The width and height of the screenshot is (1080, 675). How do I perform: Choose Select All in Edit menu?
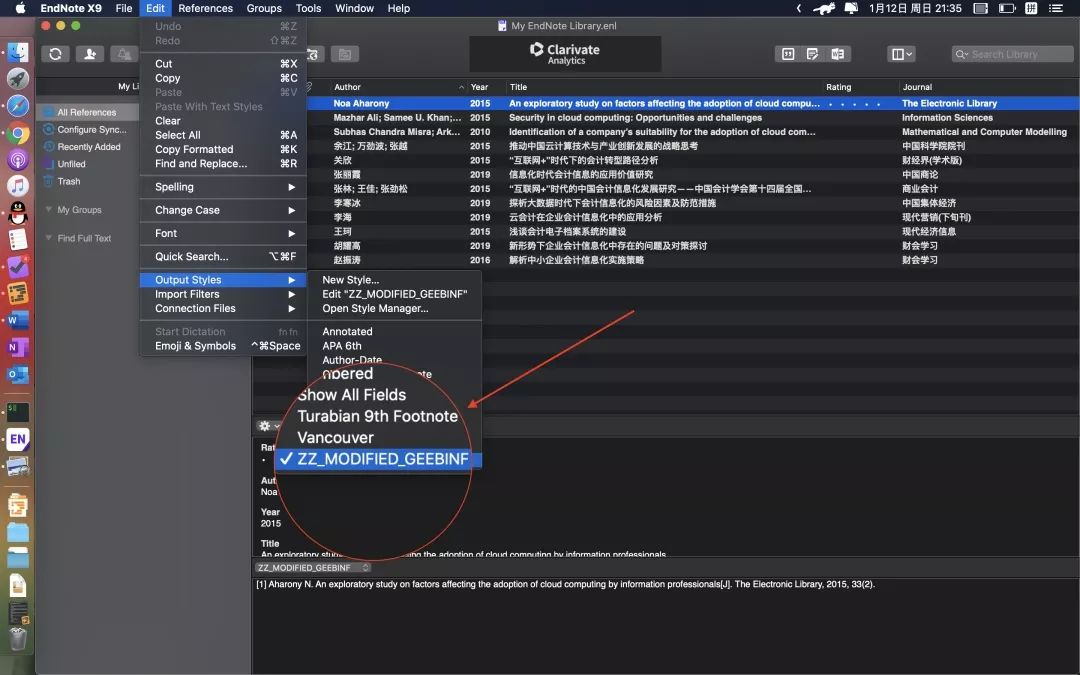(223, 135)
